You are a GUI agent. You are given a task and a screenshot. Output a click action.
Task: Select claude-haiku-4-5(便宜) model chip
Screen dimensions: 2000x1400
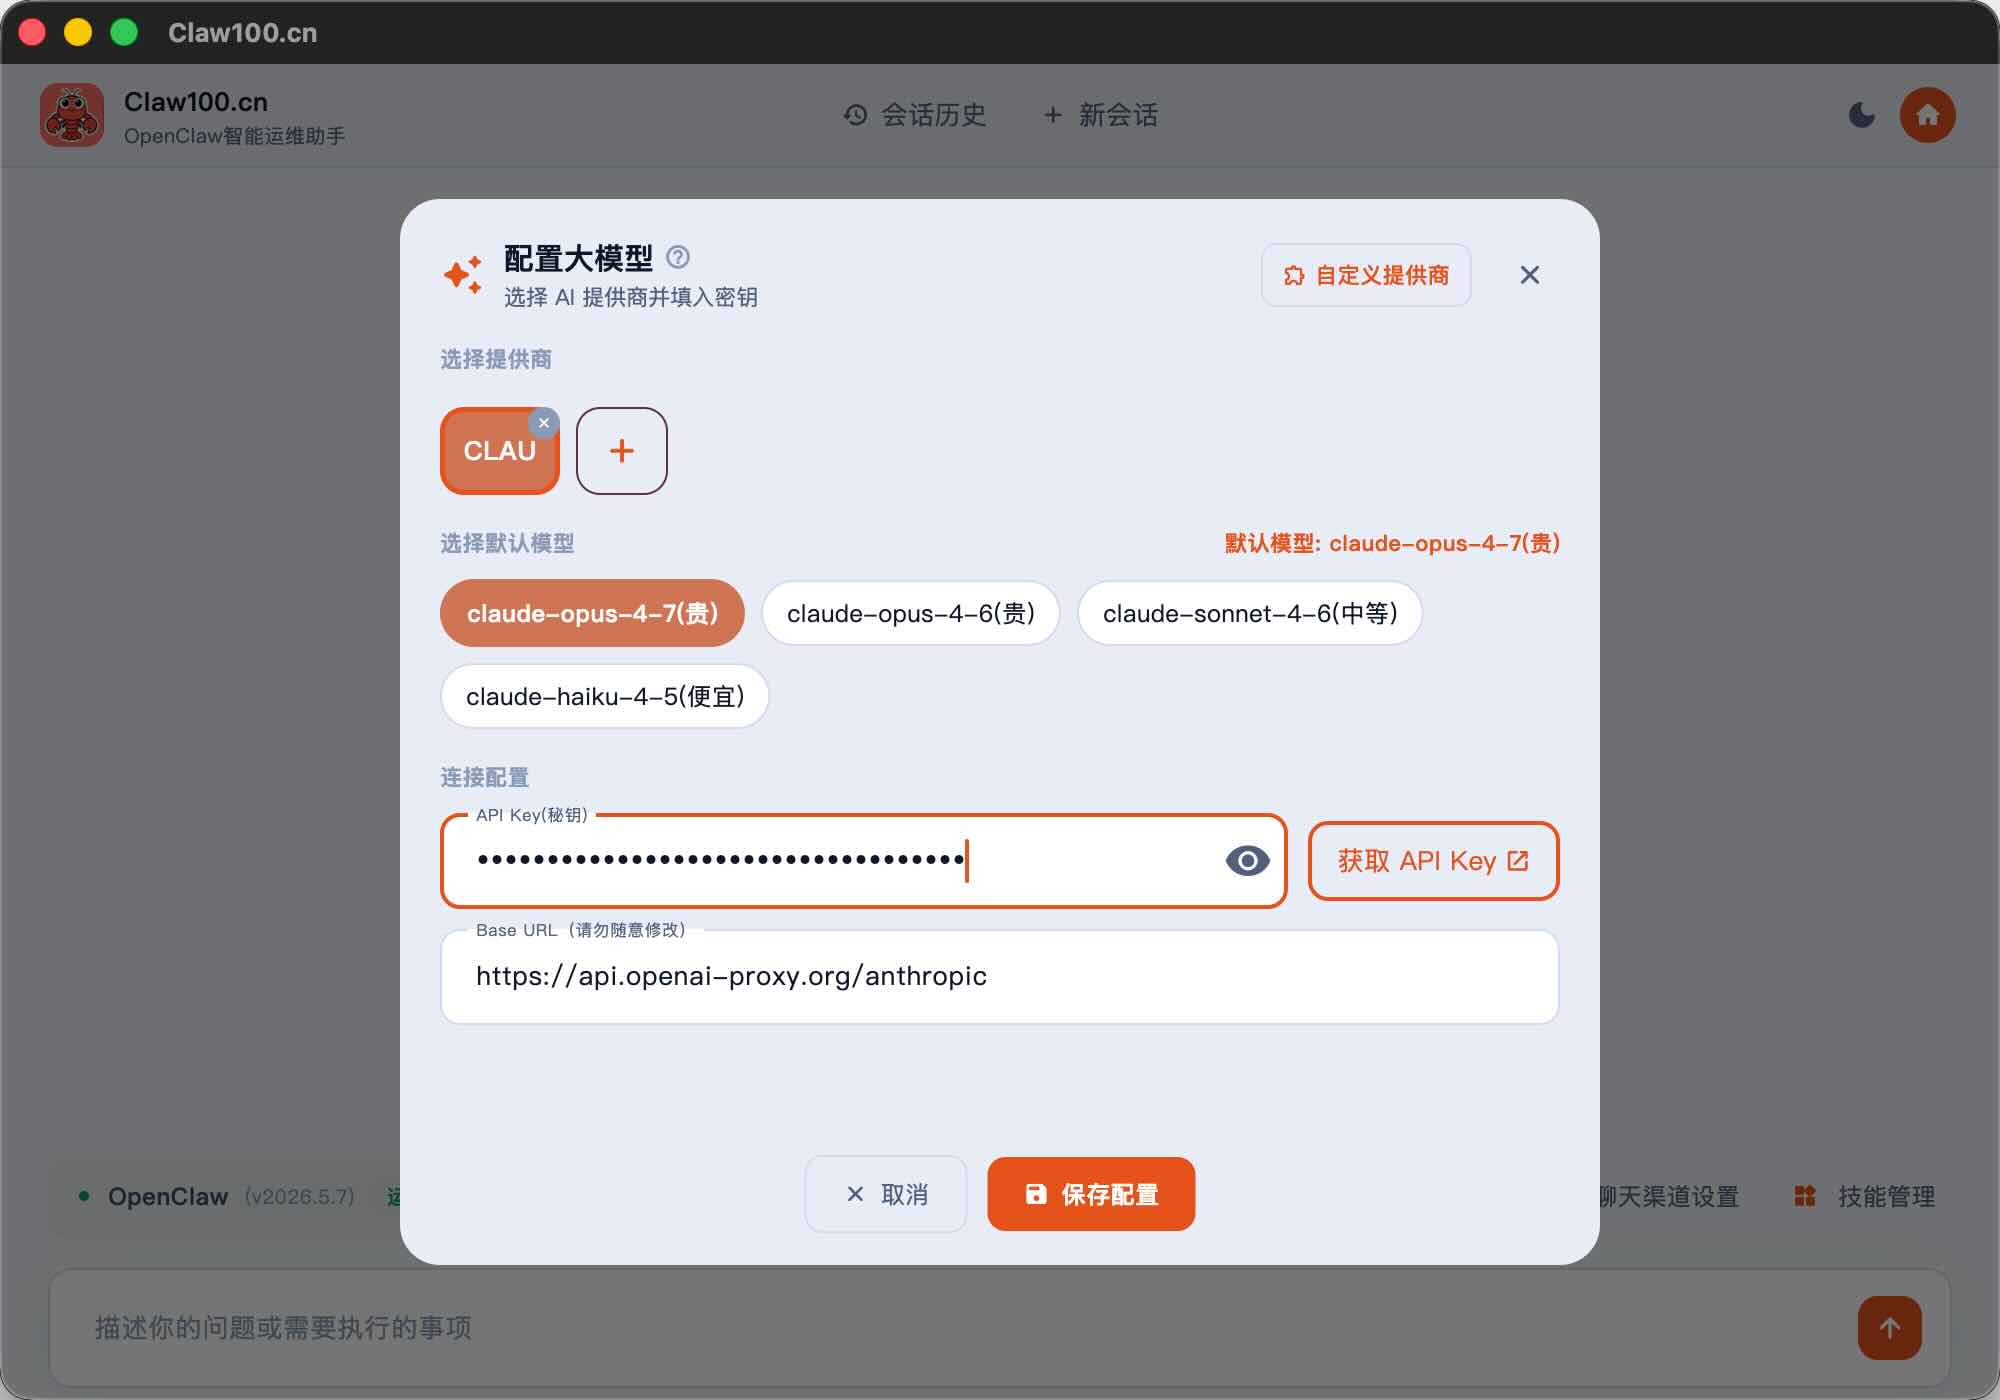(605, 696)
